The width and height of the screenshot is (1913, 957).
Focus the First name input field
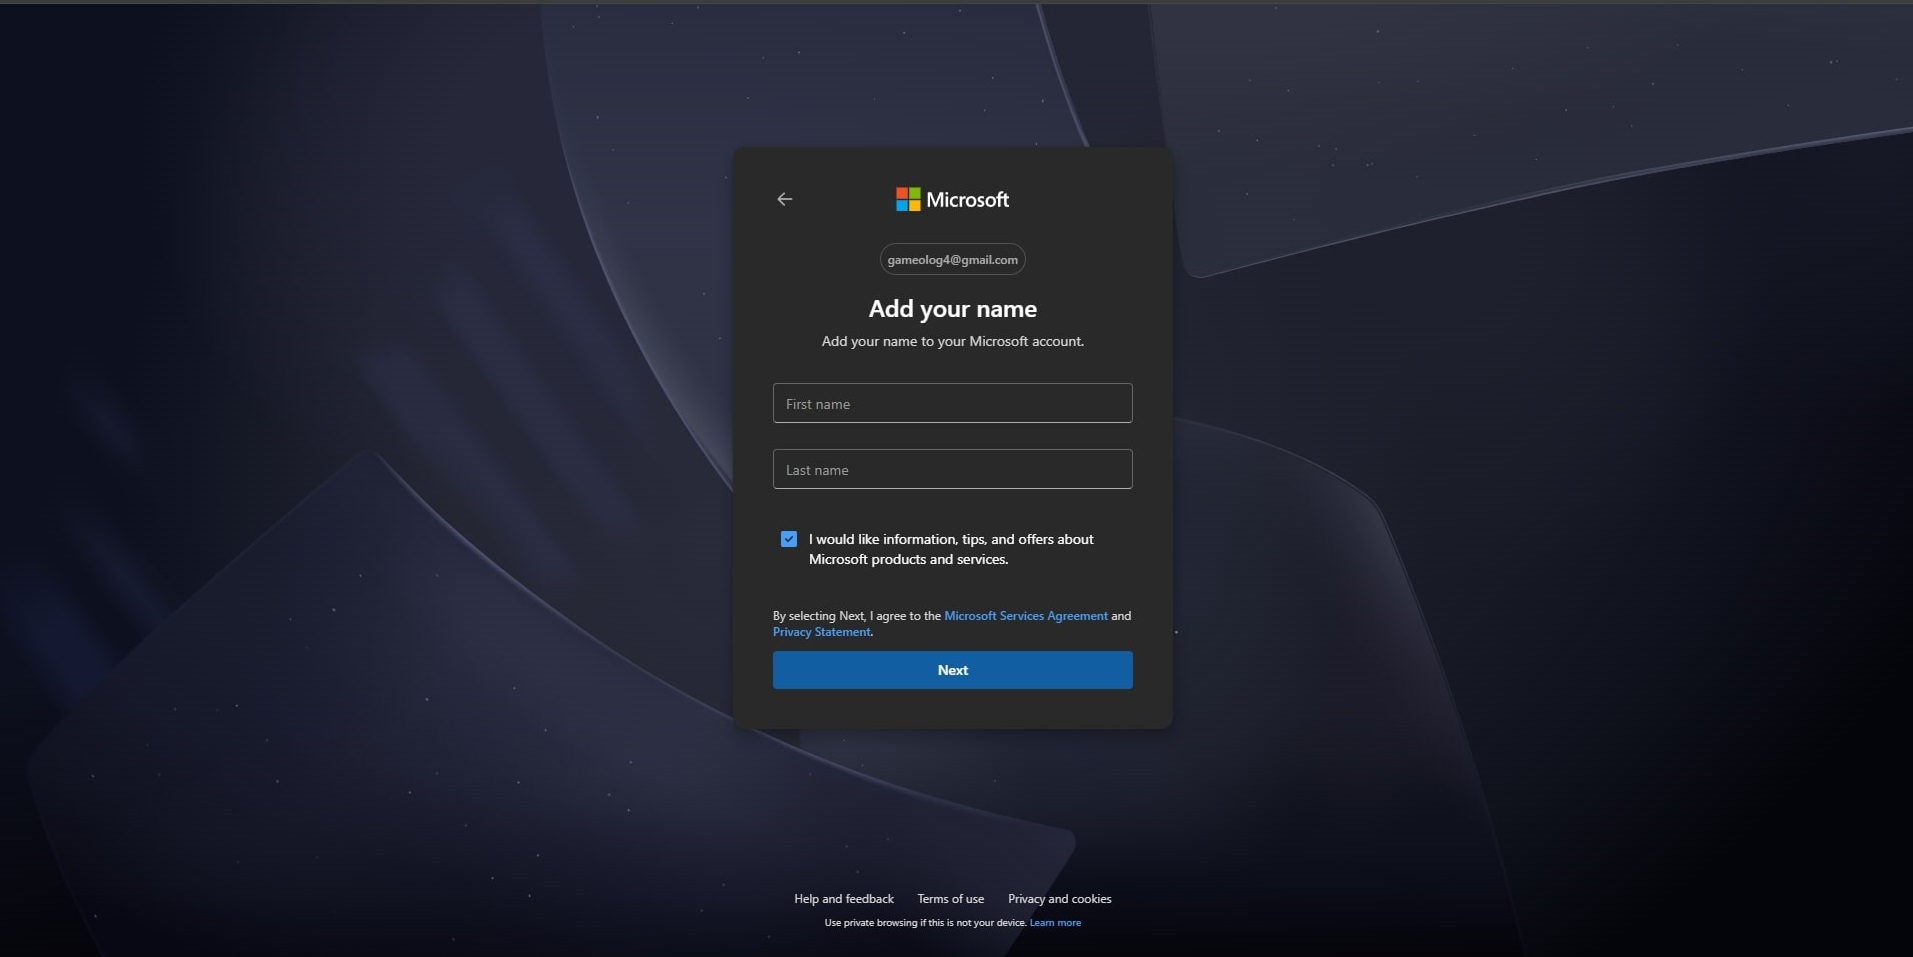(x=952, y=403)
